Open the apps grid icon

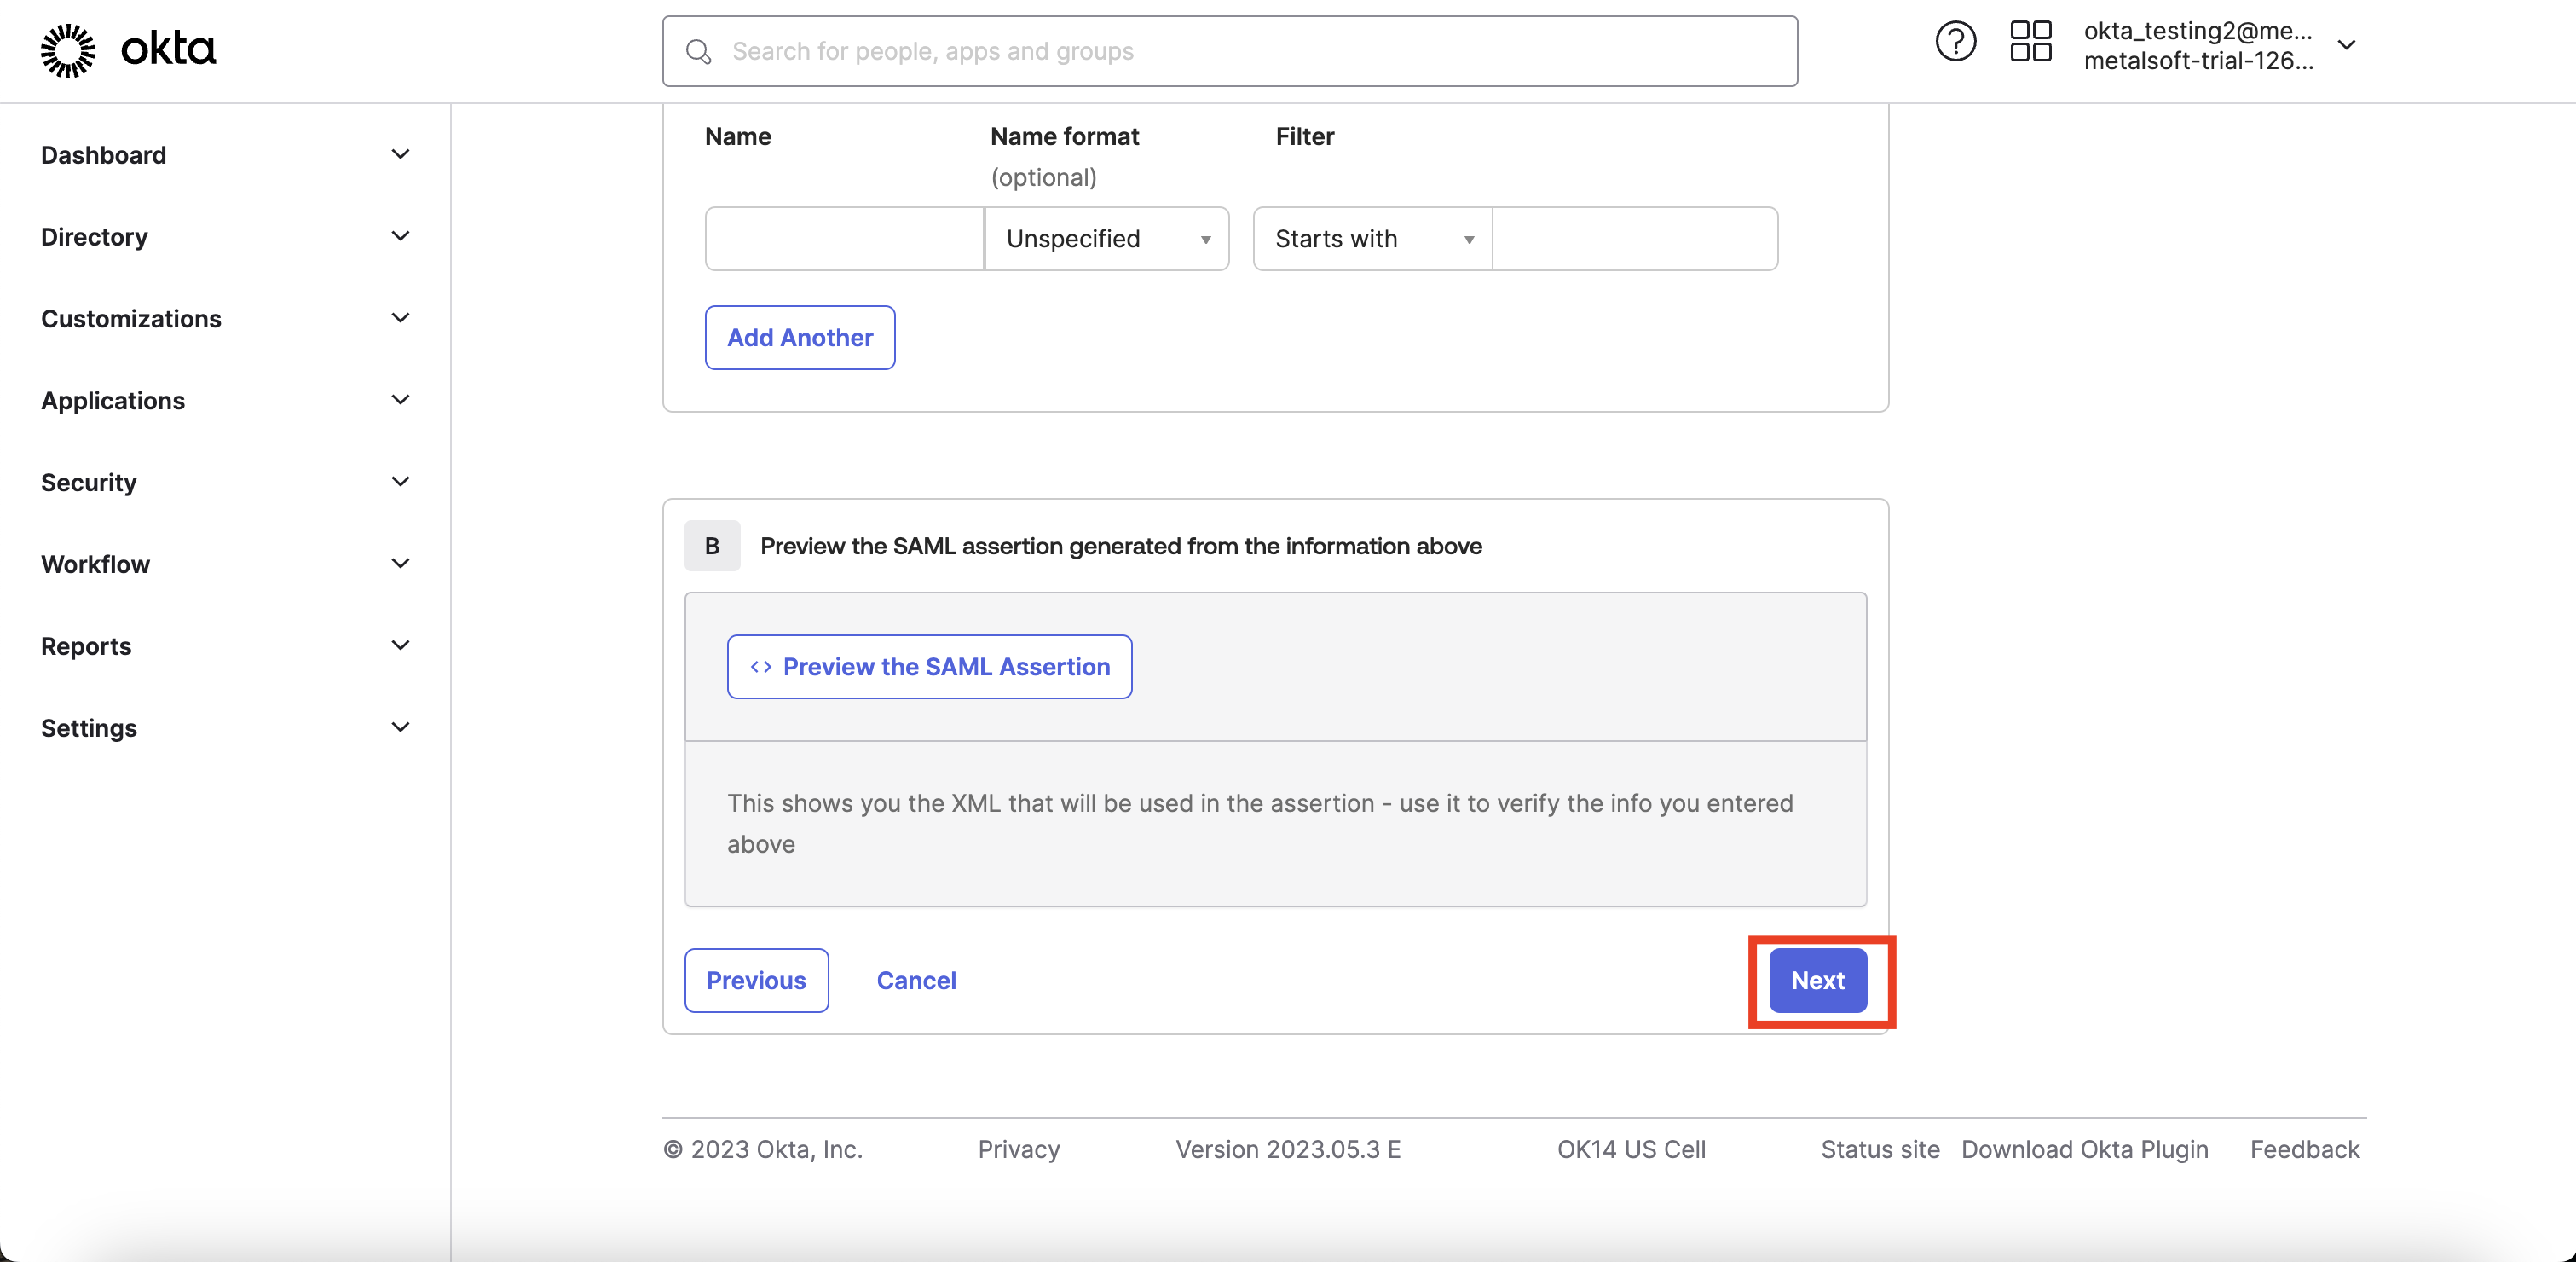point(2030,43)
